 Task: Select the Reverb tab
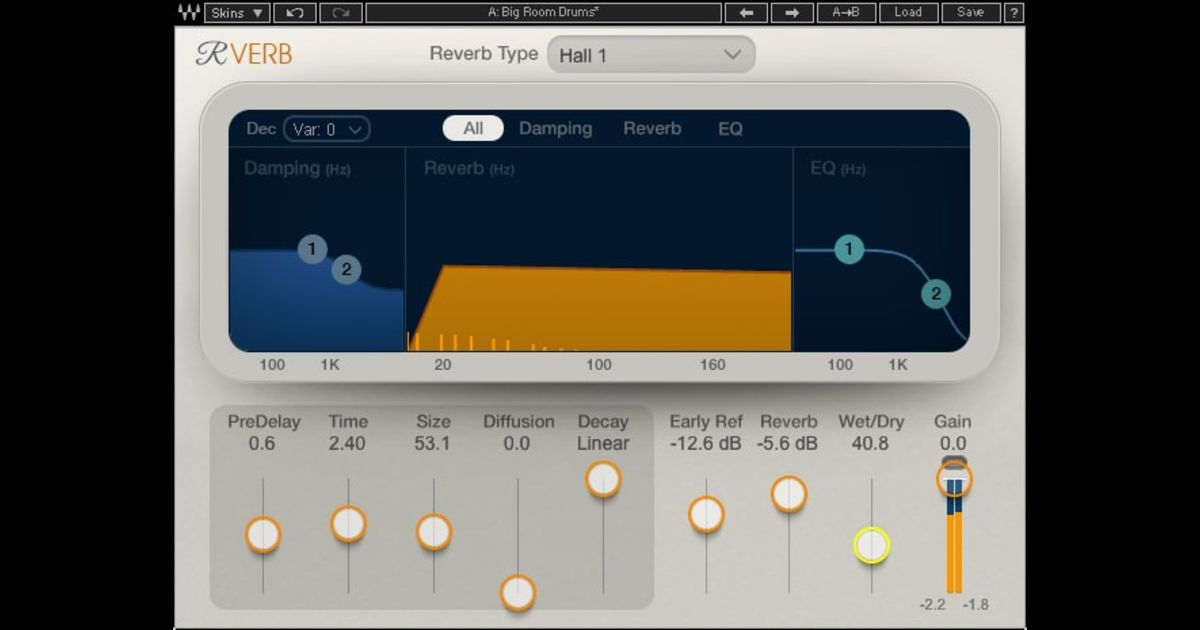pyautogui.click(x=651, y=128)
